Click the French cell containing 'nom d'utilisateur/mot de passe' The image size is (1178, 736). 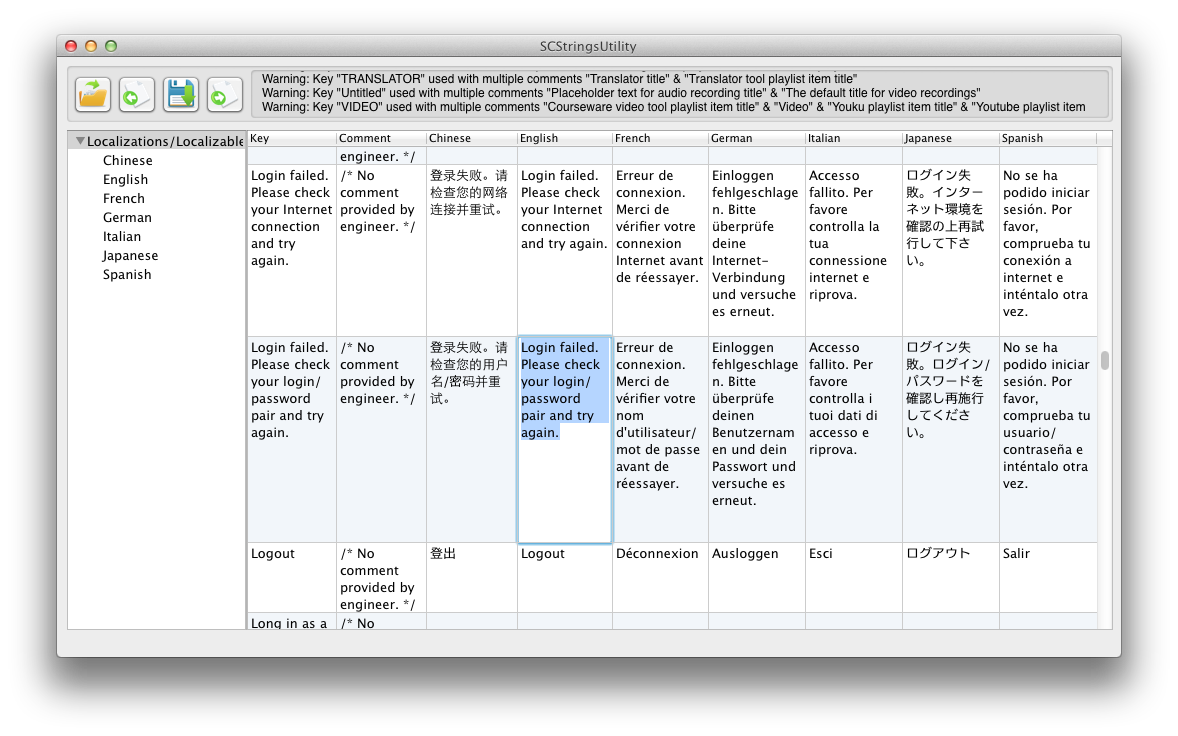[660, 439]
